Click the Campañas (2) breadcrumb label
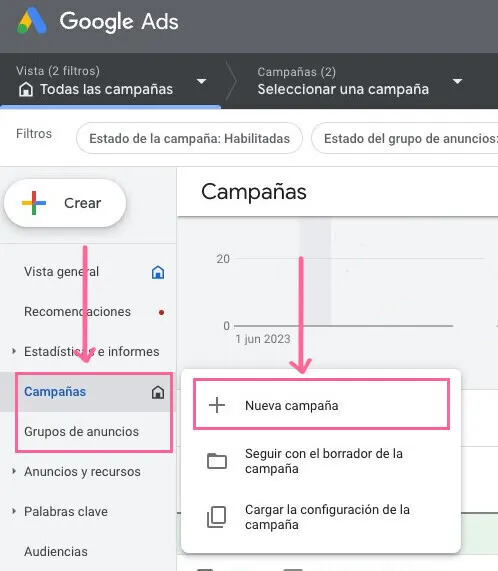The width and height of the screenshot is (498, 571). coord(296,72)
